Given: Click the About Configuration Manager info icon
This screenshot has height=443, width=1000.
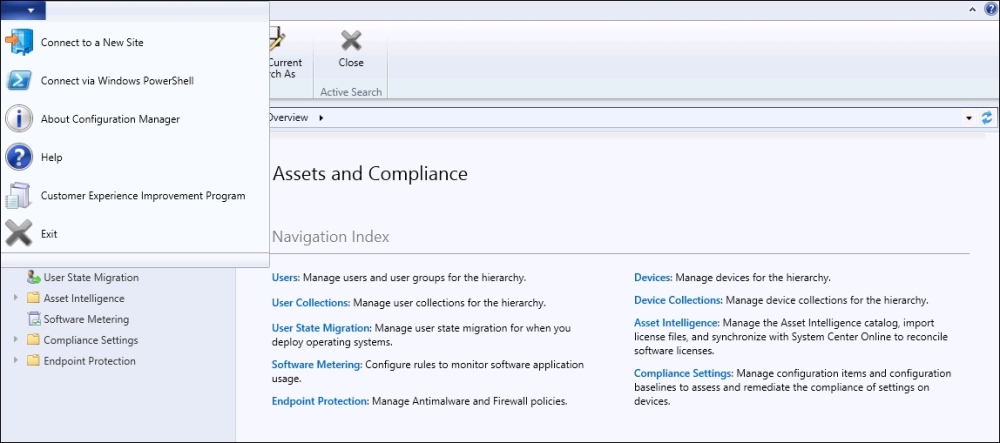Looking at the screenshot, I should 18,119.
